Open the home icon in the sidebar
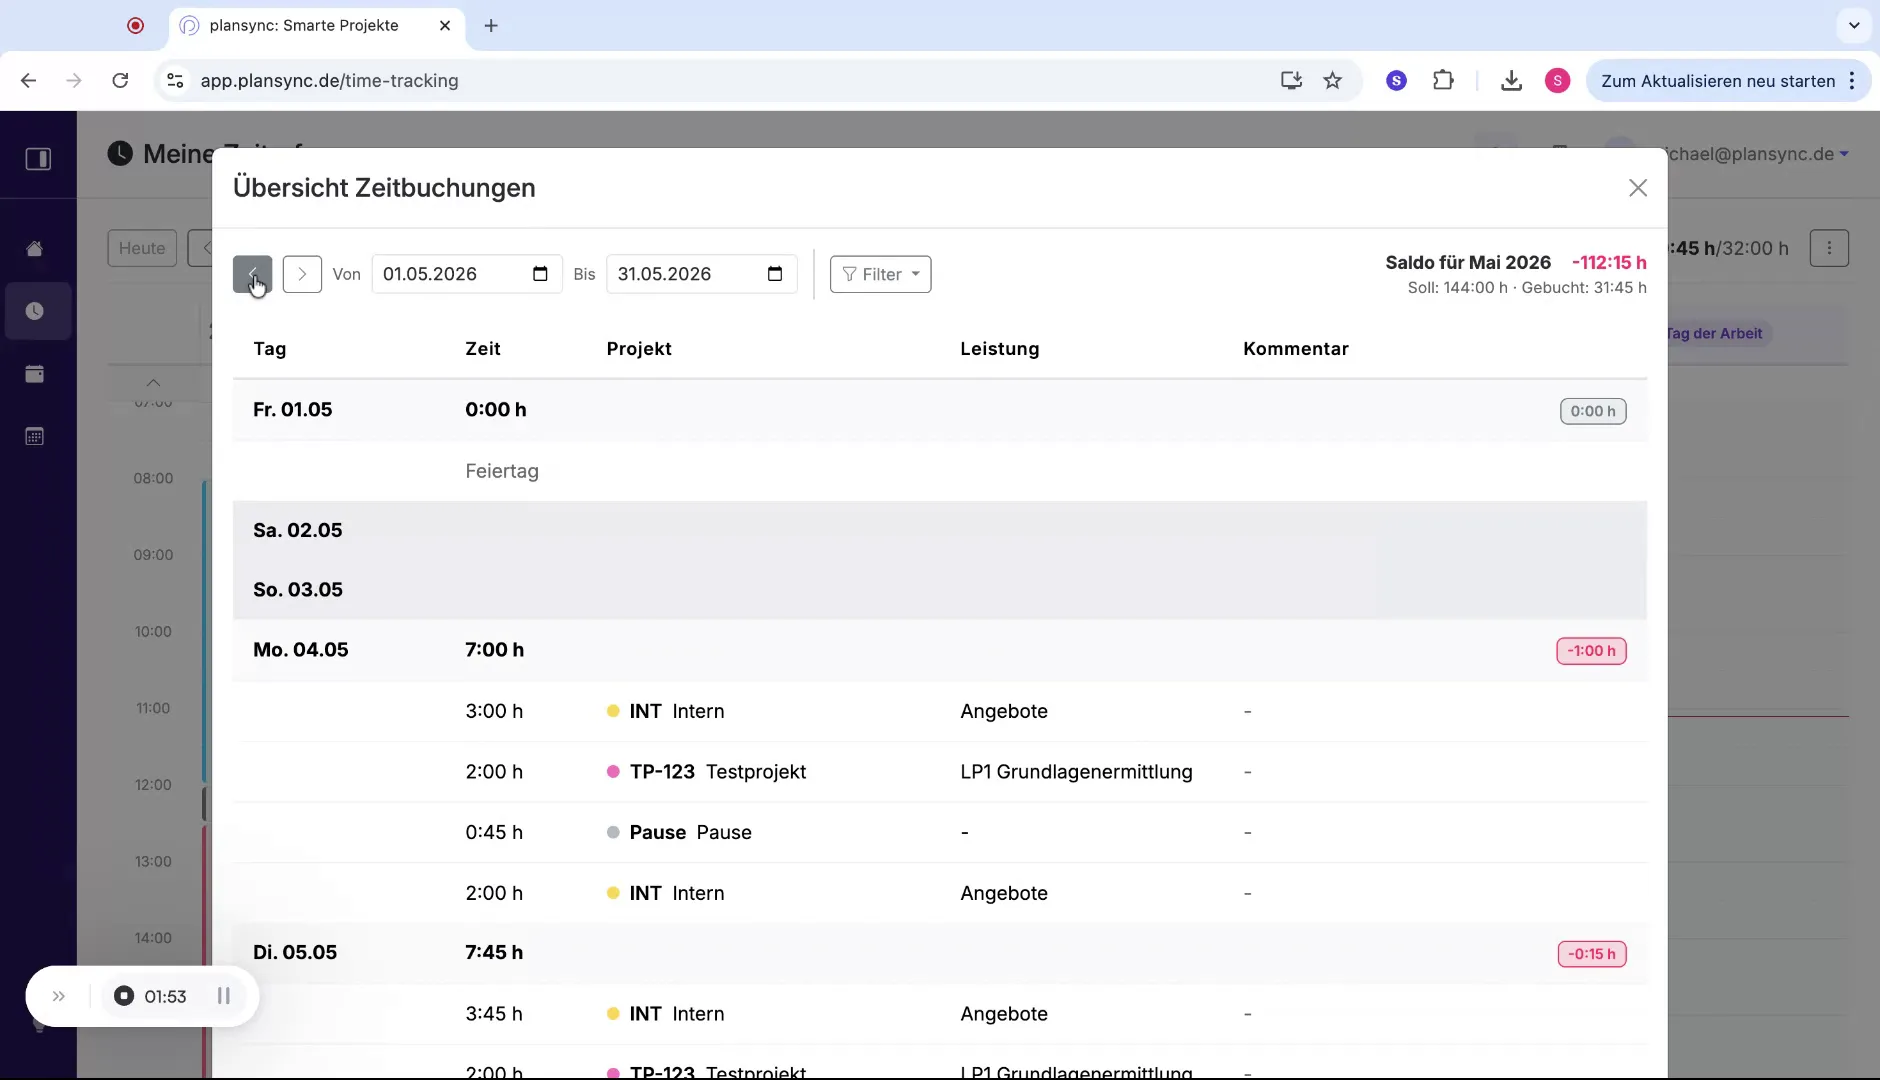The image size is (1880, 1080). point(35,249)
